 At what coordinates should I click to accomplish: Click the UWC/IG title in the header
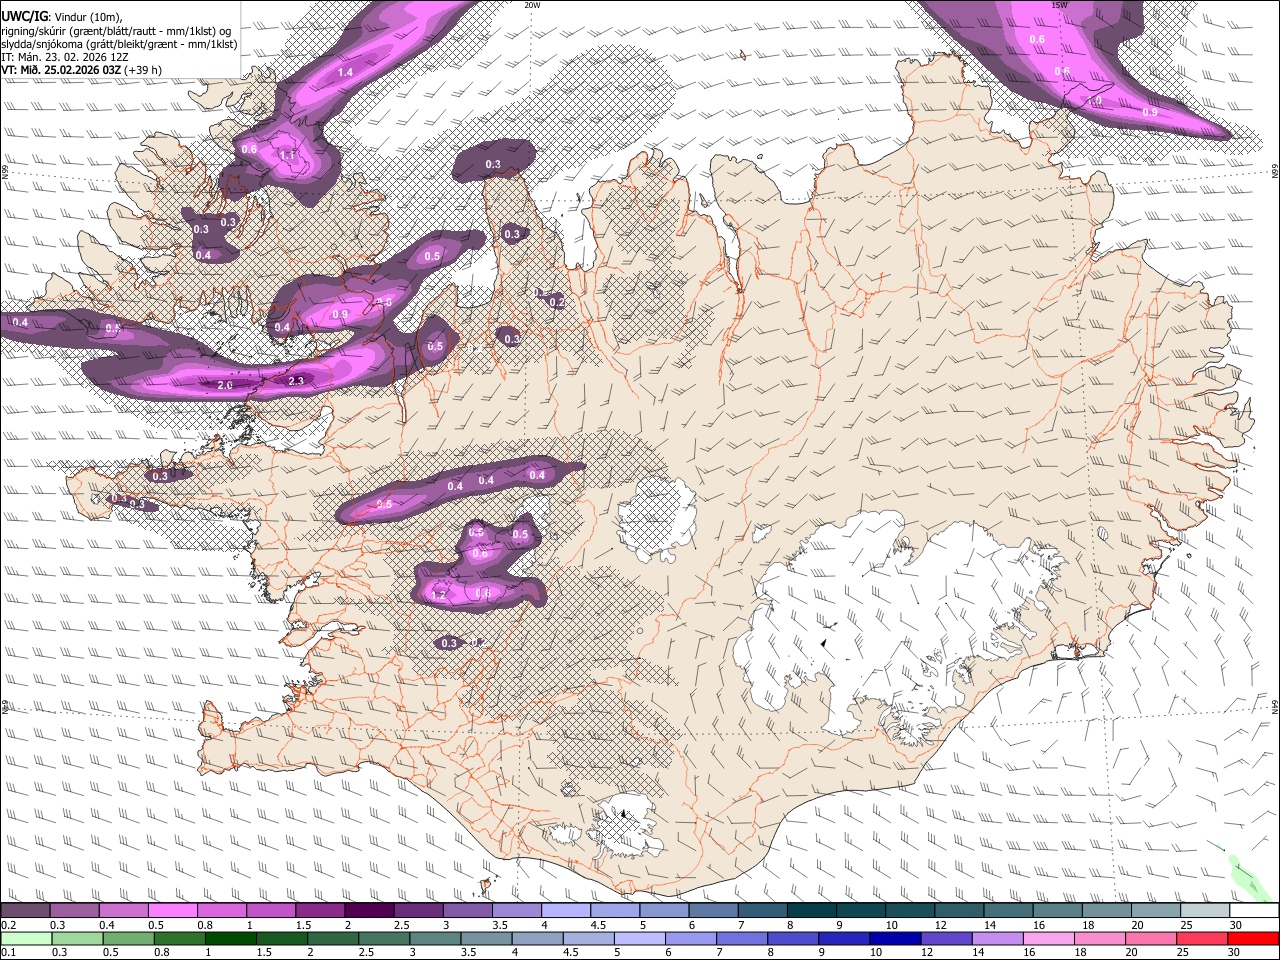point(25,16)
